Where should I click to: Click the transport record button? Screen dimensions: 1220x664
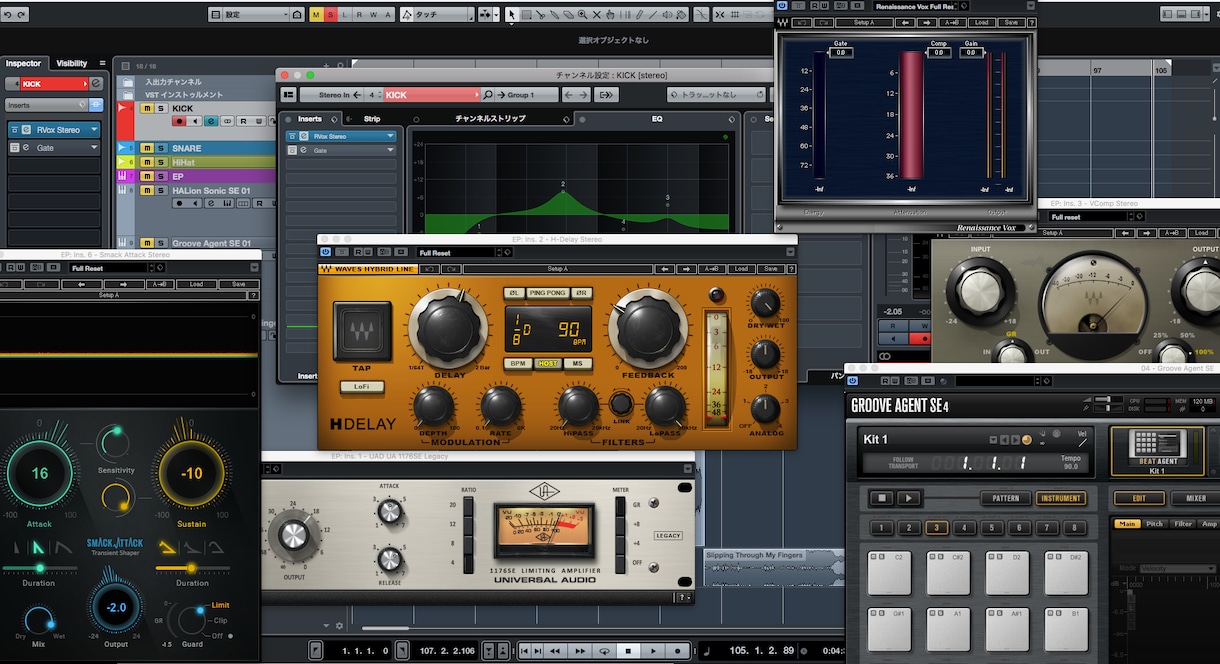click(677, 651)
